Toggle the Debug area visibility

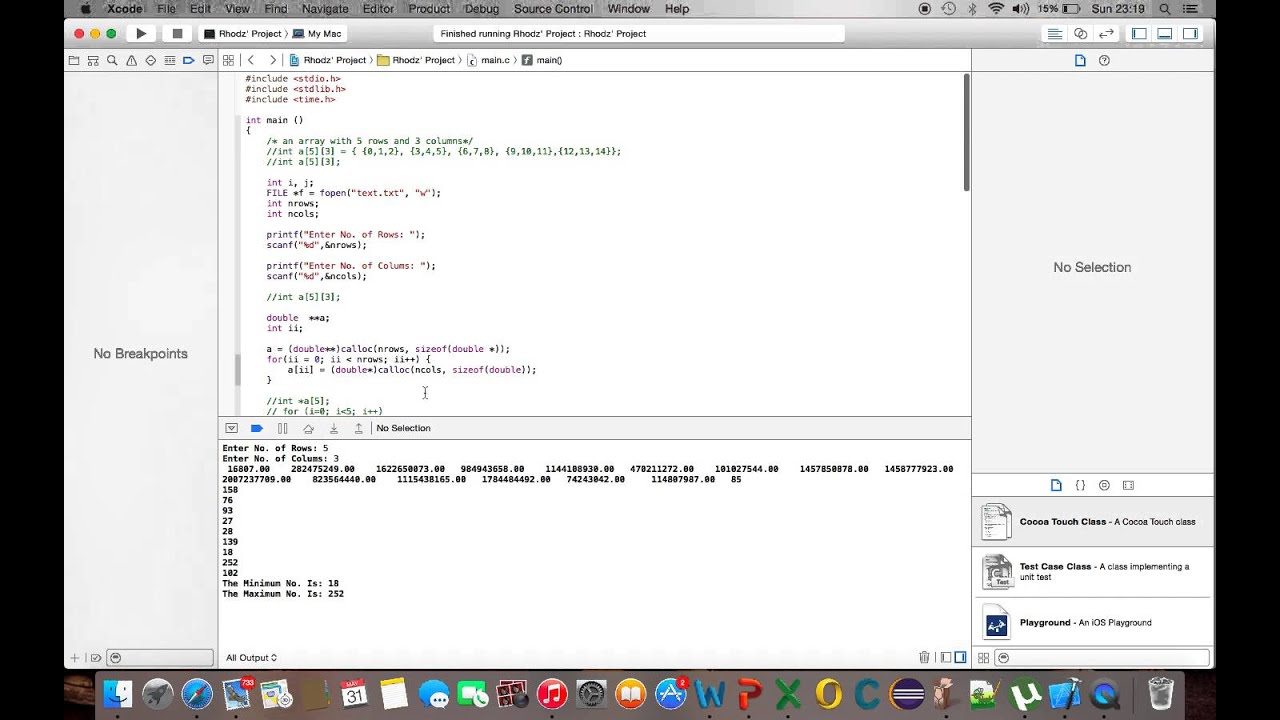pyautogui.click(x=1164, y=33)
